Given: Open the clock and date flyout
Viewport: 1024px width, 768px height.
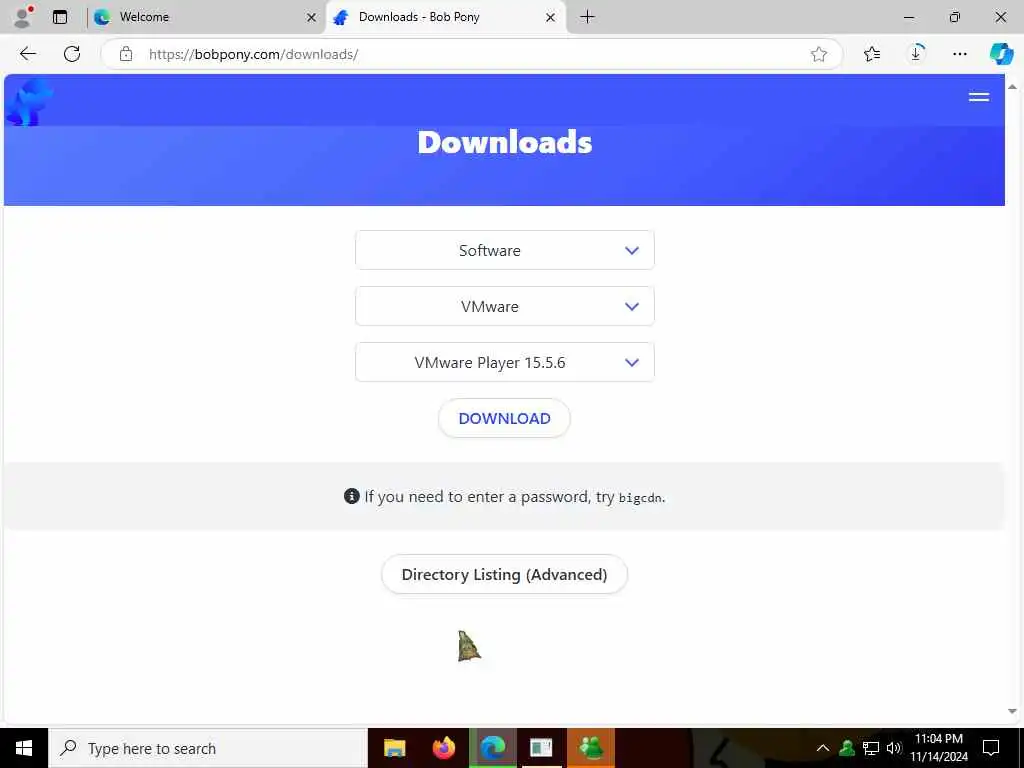Looking at the screenshot, I should (x=939, y=748).
